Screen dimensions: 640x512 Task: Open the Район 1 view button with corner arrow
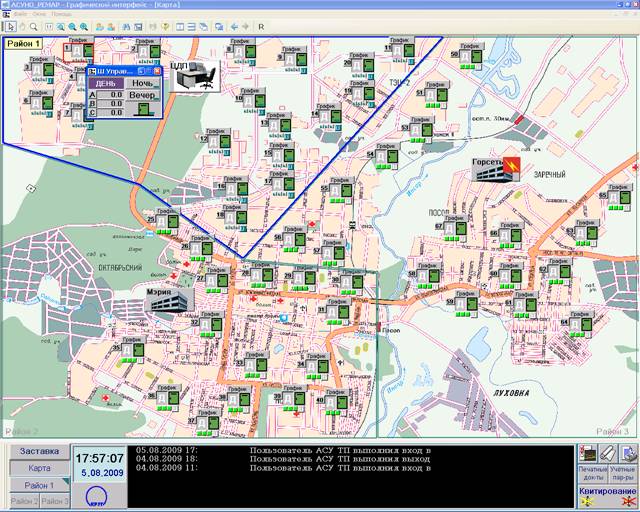[x=40, y=485]
